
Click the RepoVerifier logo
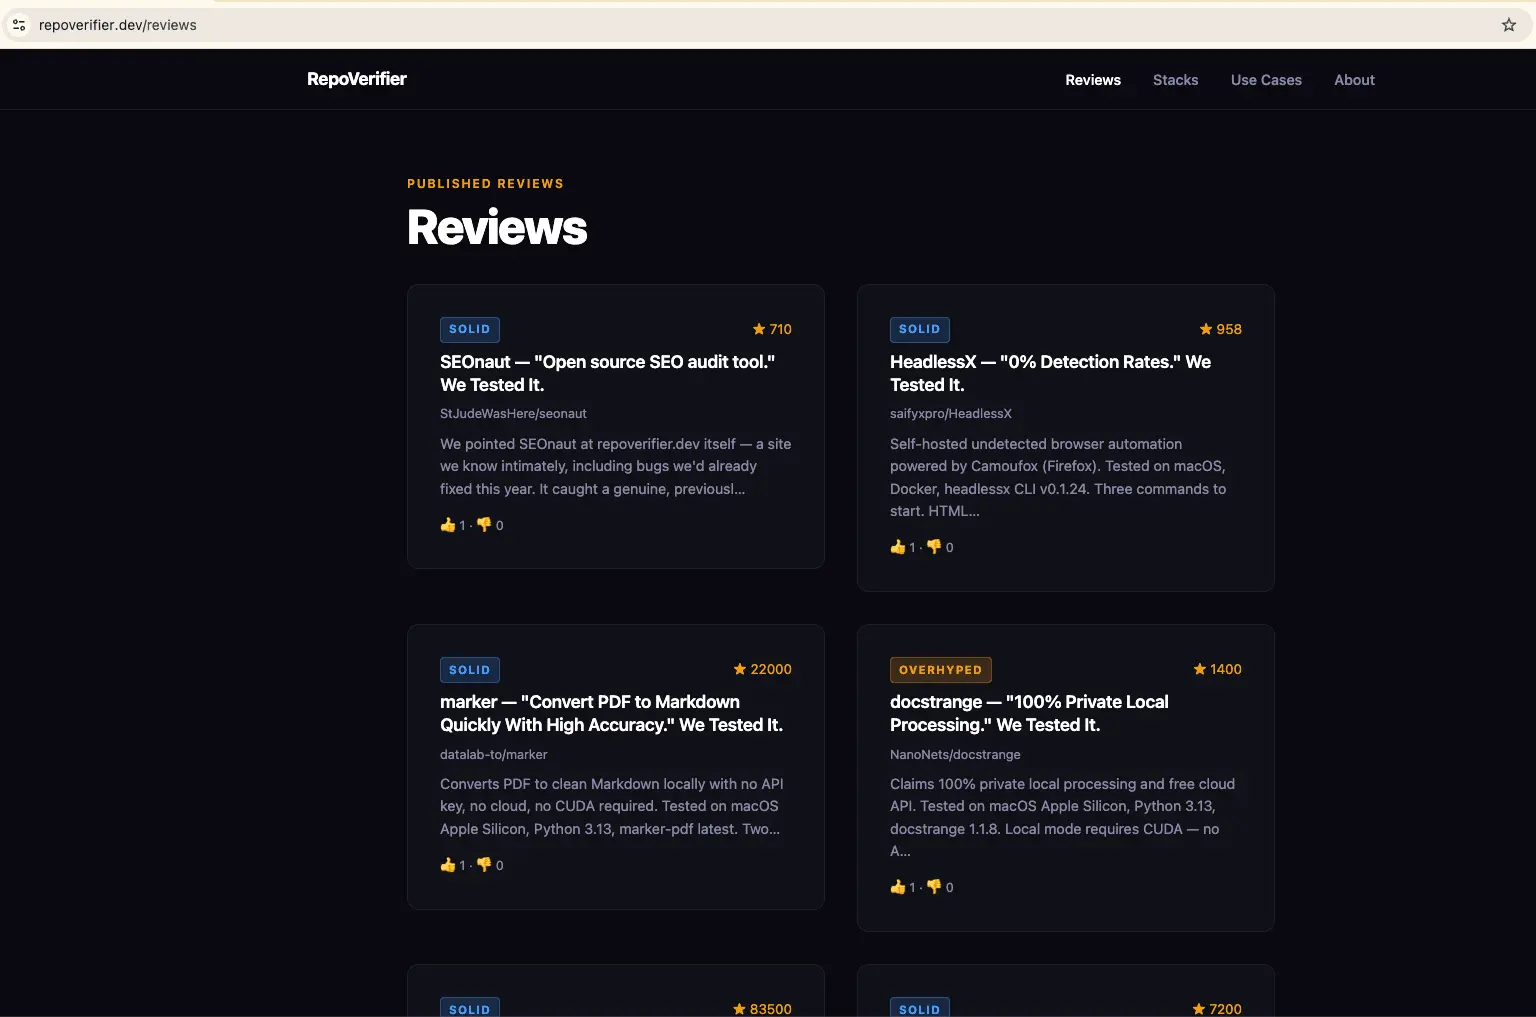[x=357, y=79]
